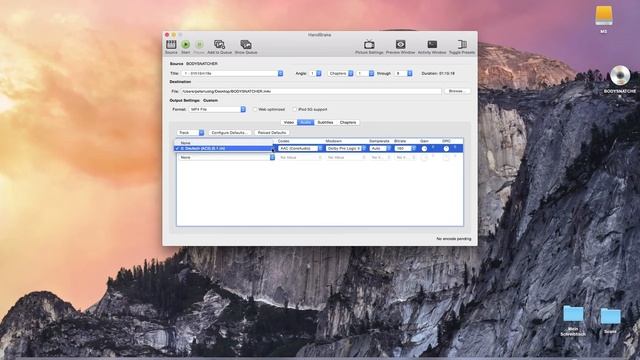Open the Preview Window eye icon
Viewport: 640px width, 360px height.
(x=400, y=44)
